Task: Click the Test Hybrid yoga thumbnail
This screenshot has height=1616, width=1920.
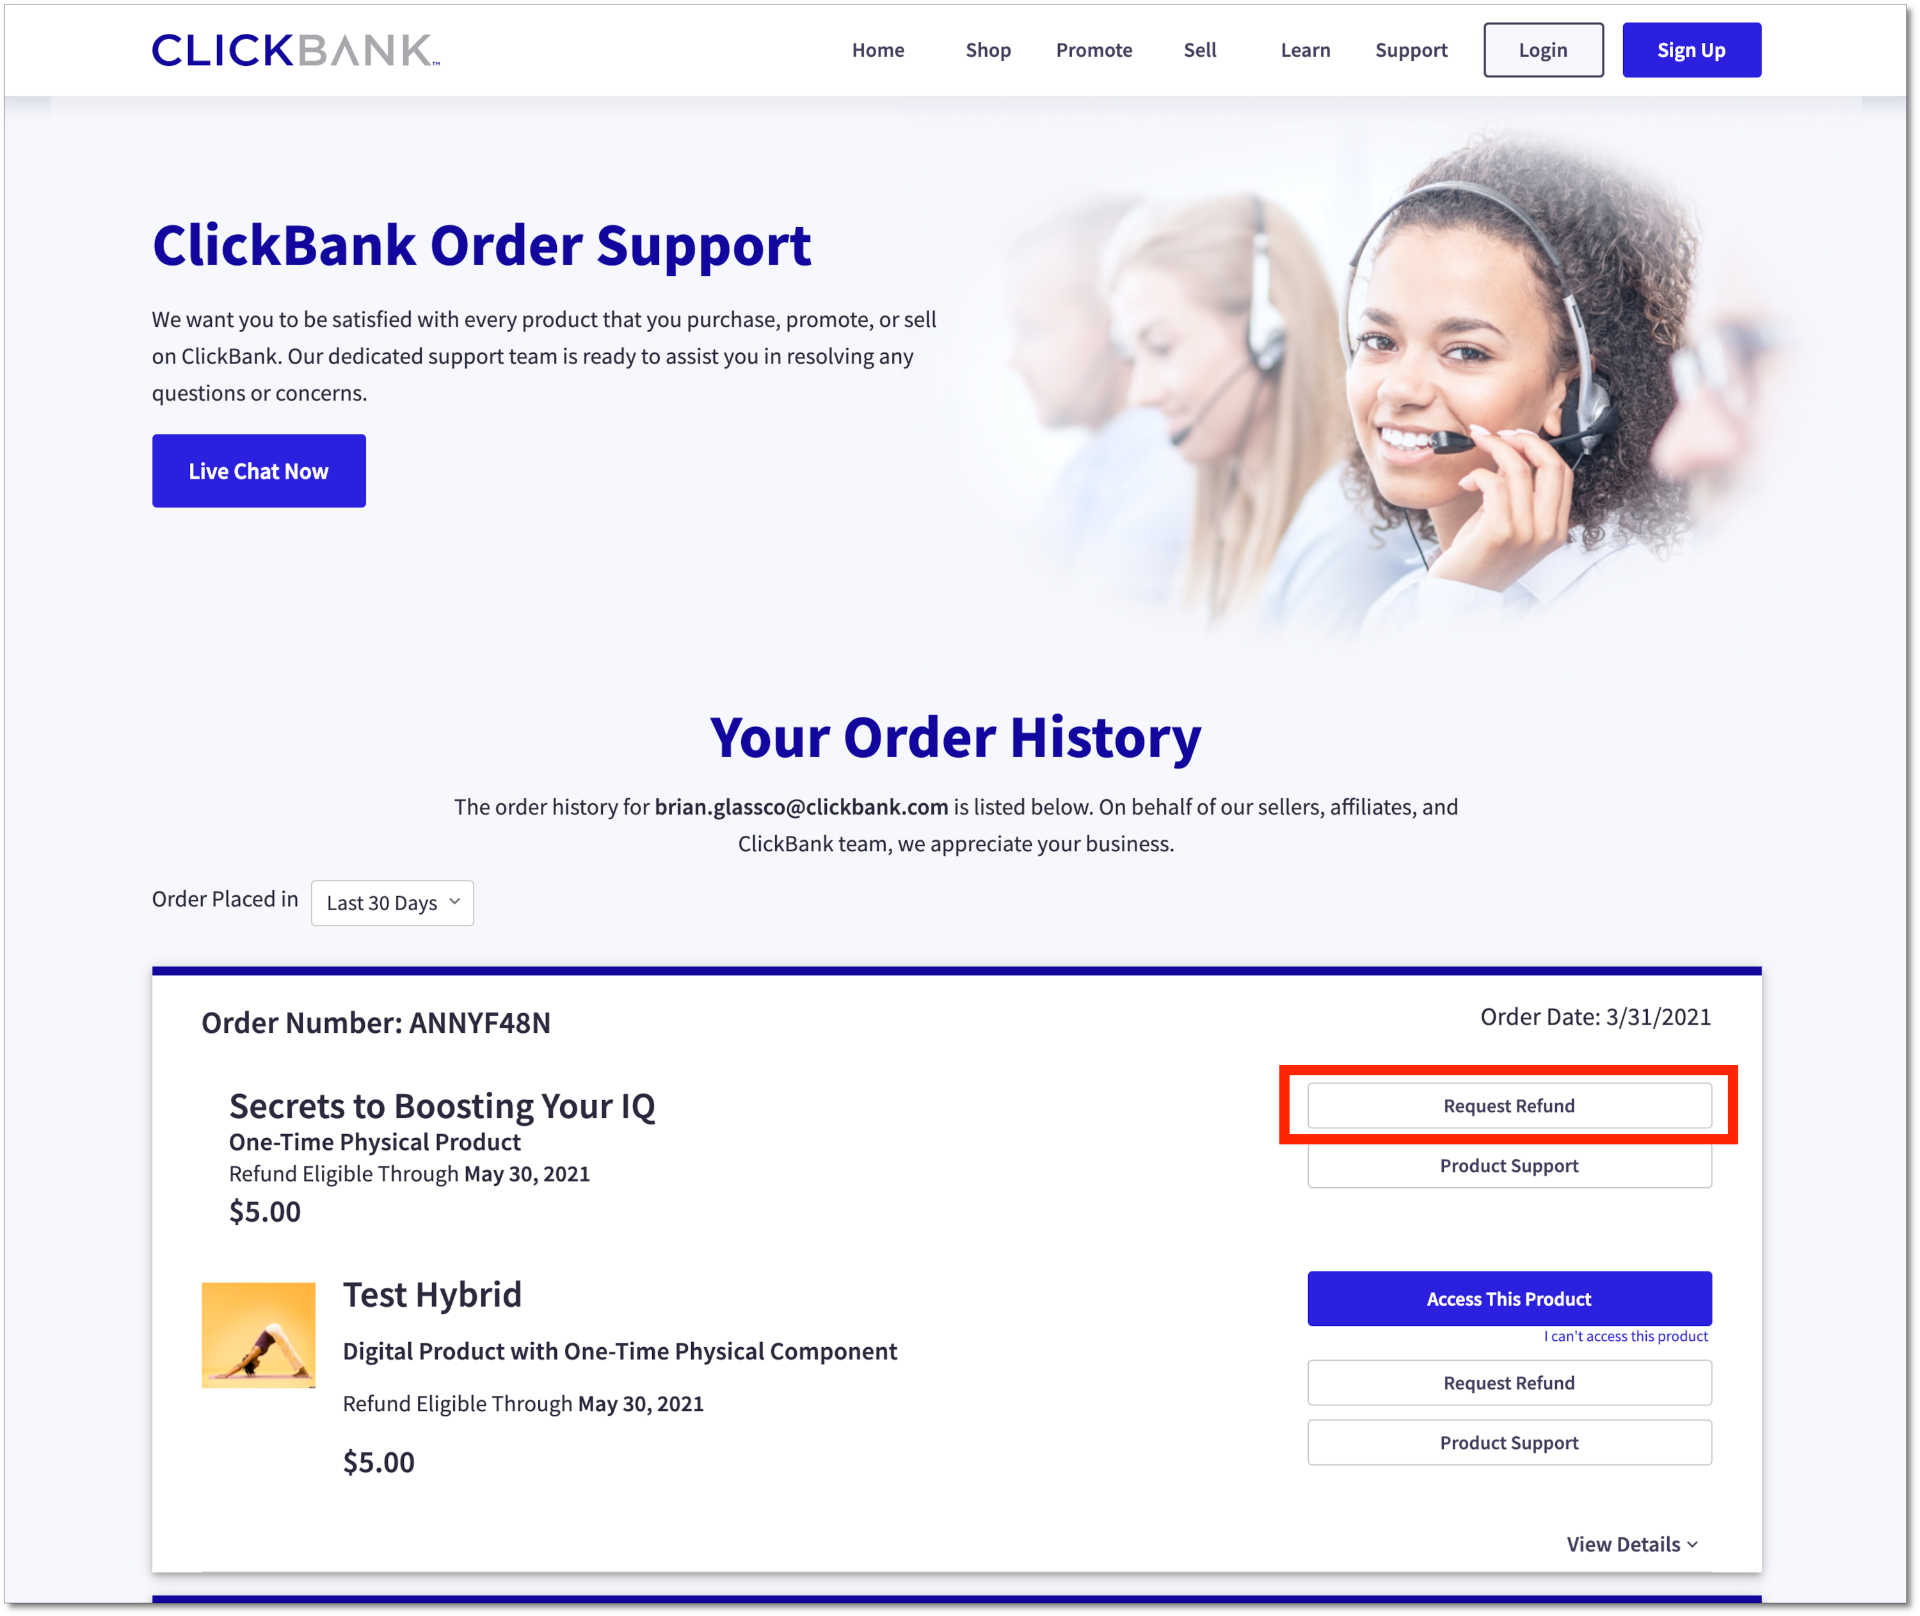Action: coord(259,1335)
